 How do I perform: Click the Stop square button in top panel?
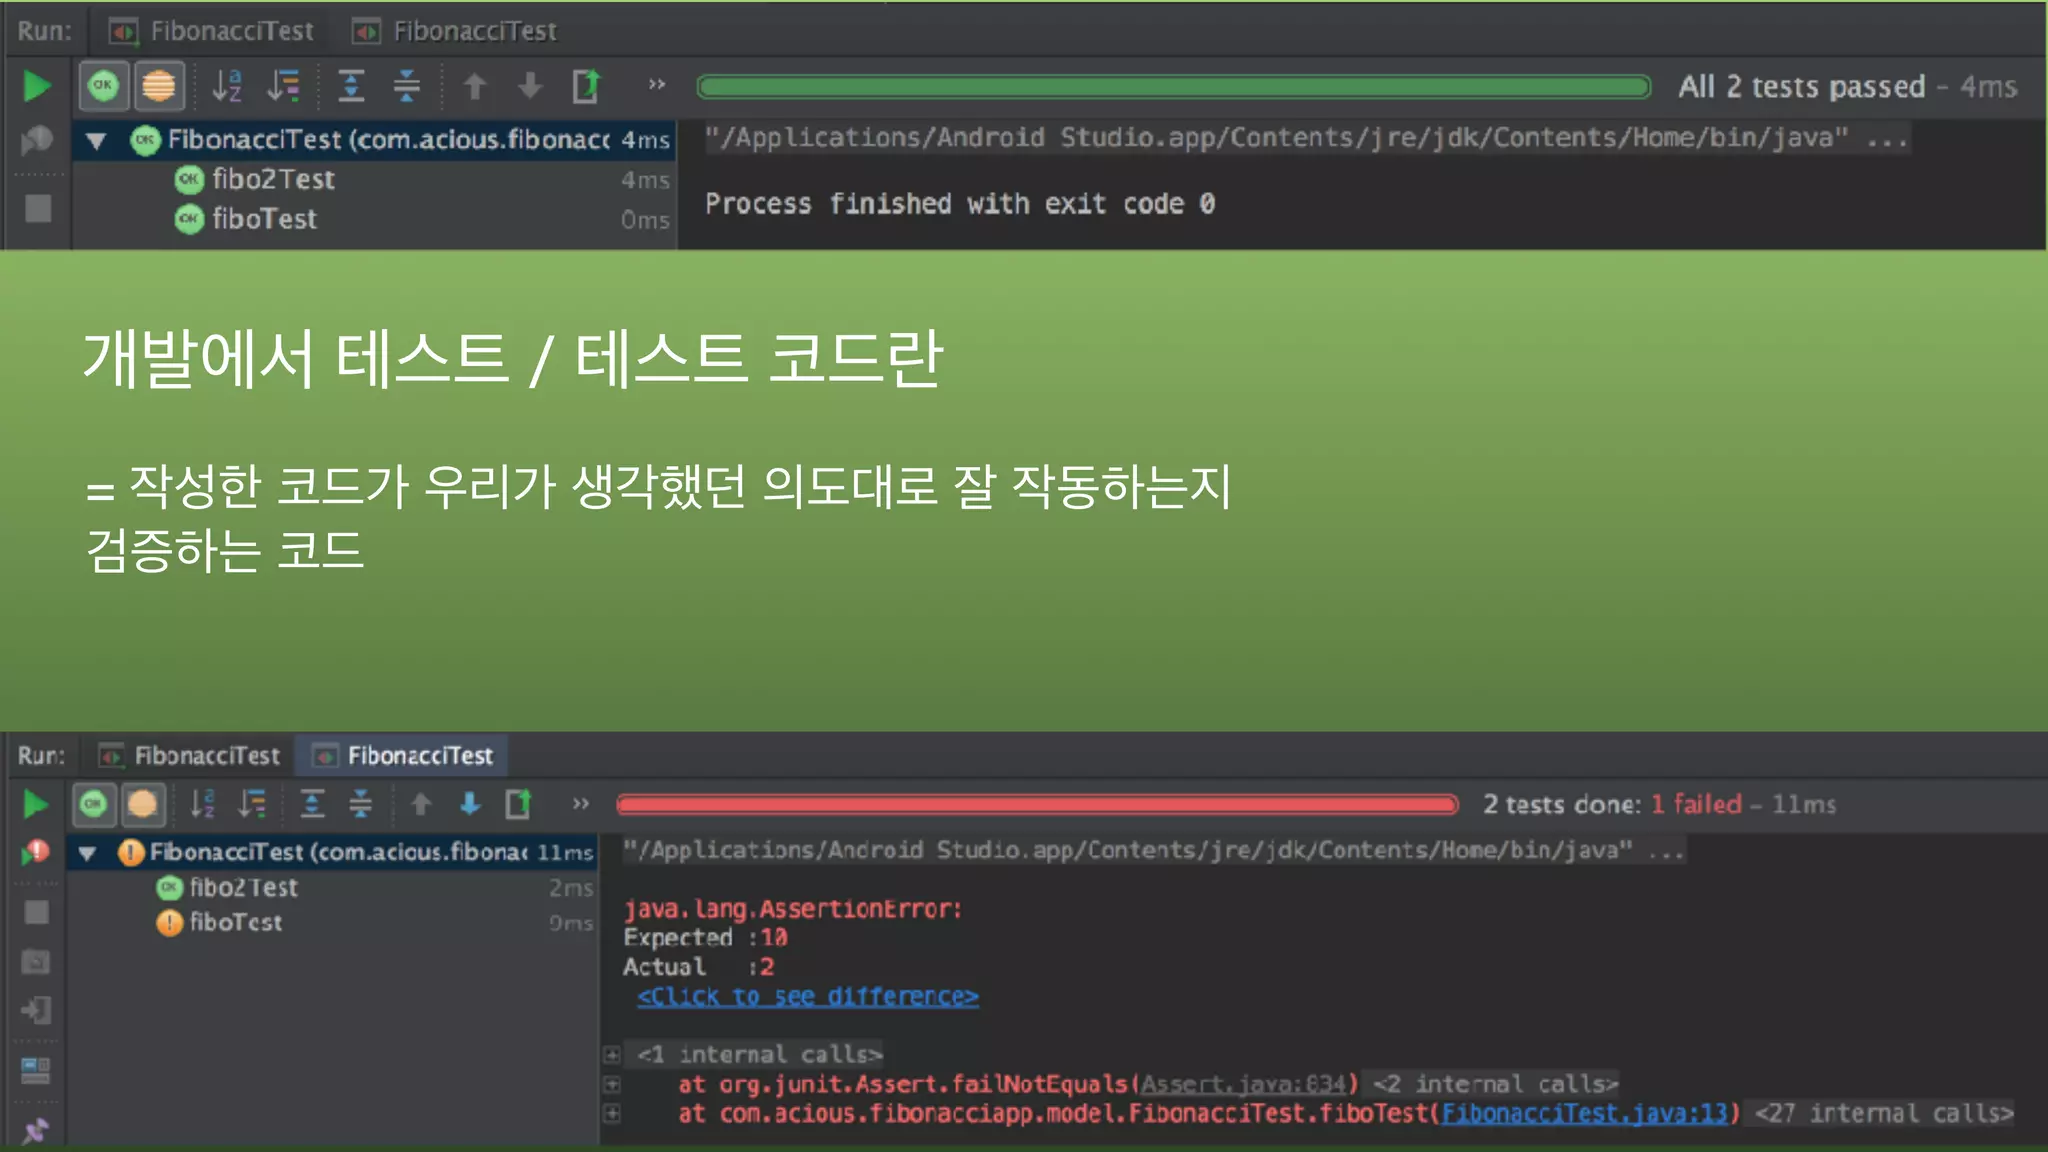[x=38, y=209]
